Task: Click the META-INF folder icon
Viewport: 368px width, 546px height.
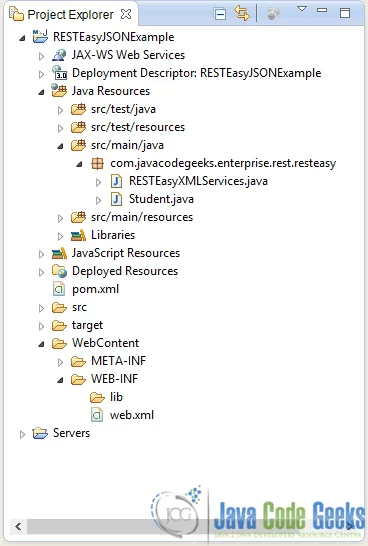Action: click(x=78, y=361)
